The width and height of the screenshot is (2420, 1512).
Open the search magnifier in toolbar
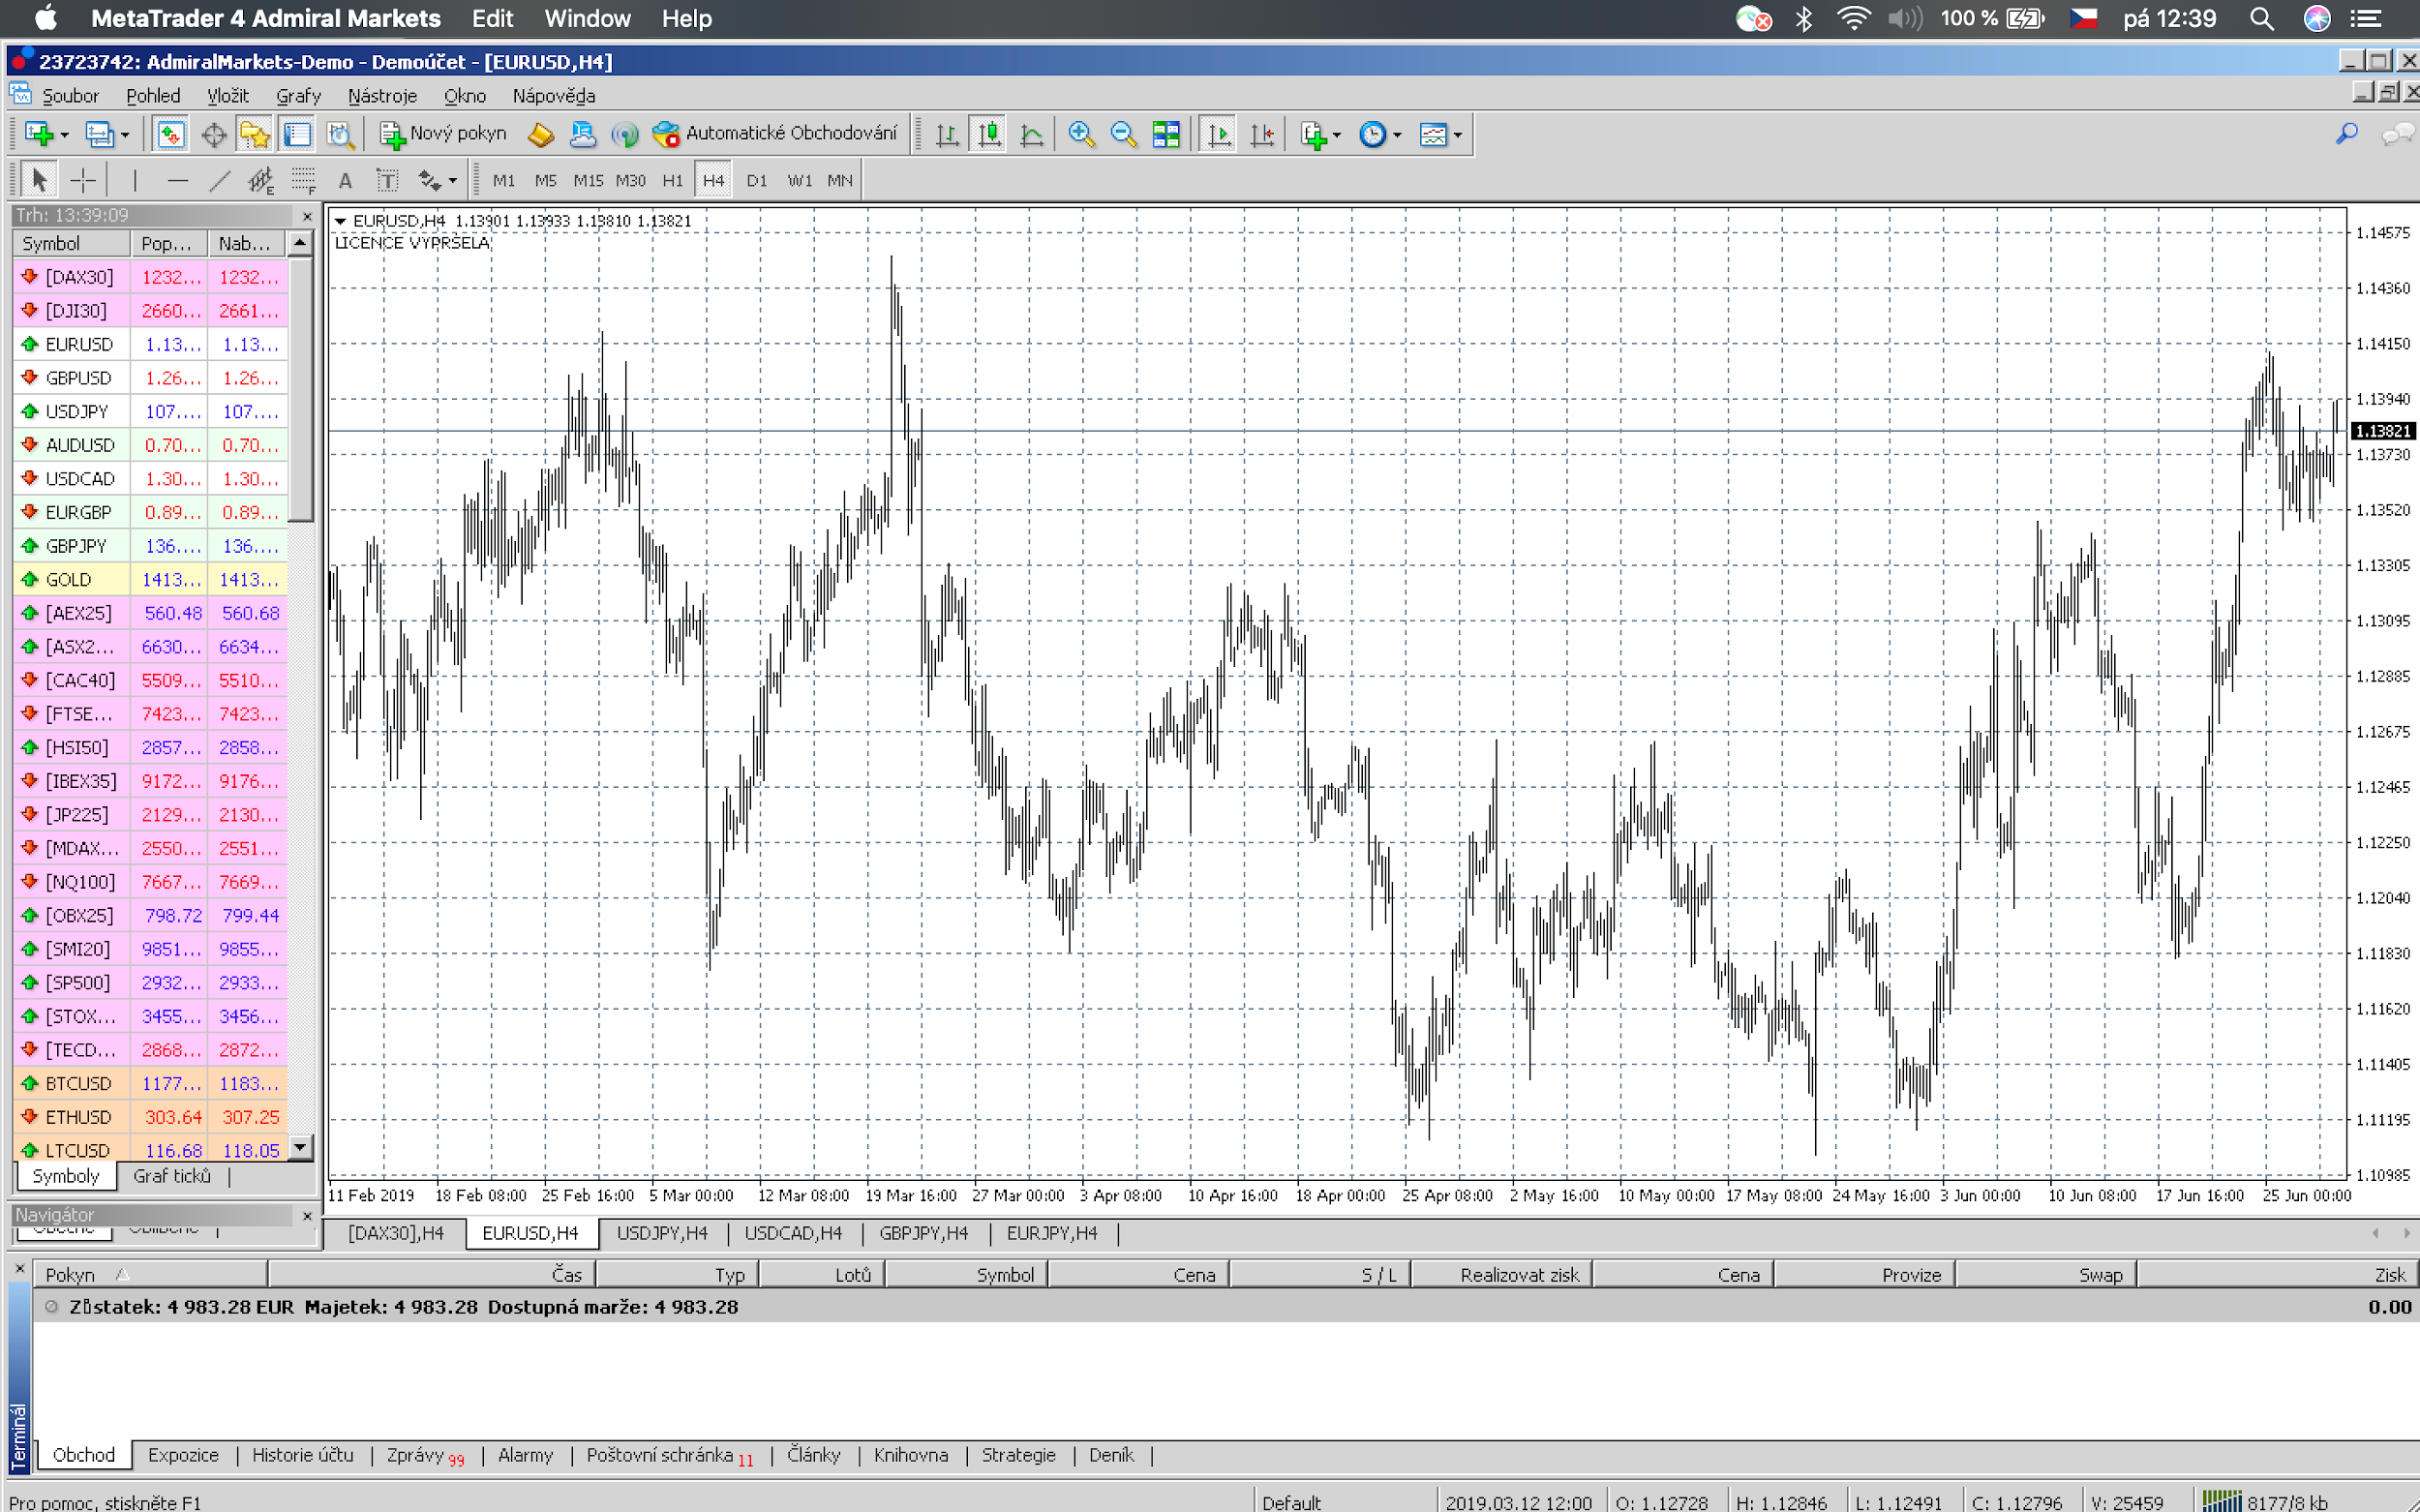click(2346, 133)
